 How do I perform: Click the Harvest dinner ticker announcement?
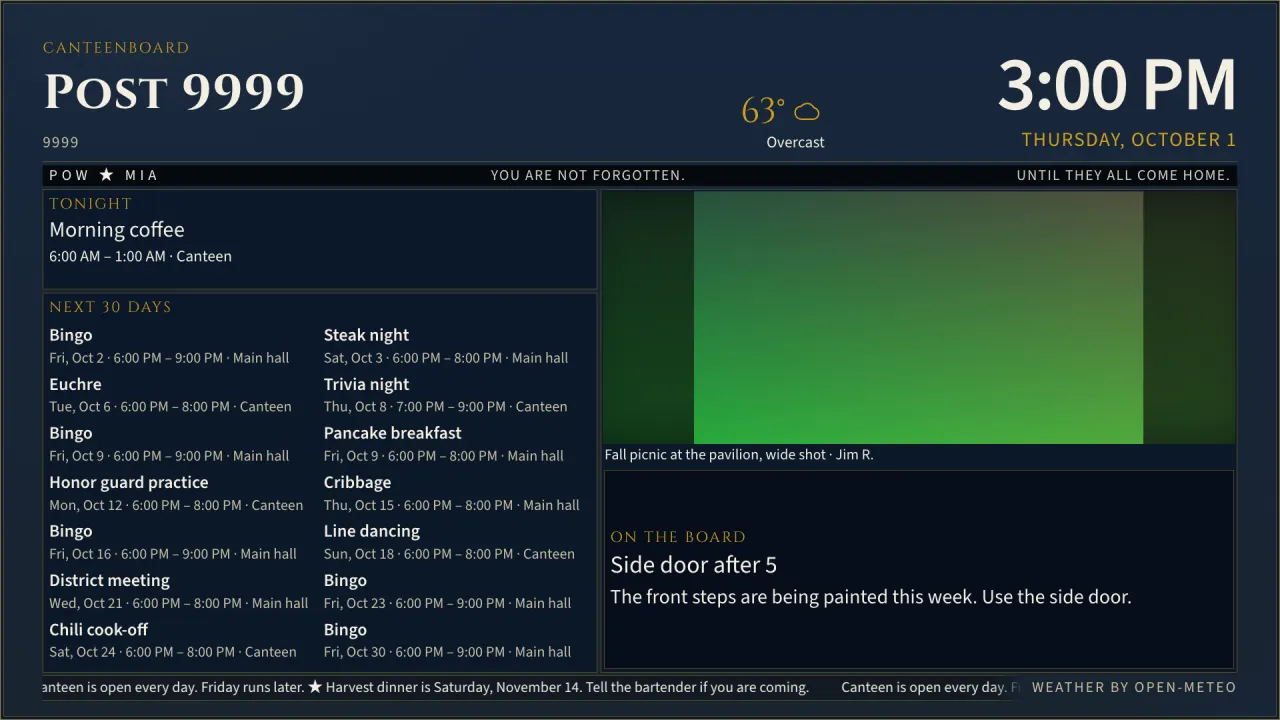[567, 687]
